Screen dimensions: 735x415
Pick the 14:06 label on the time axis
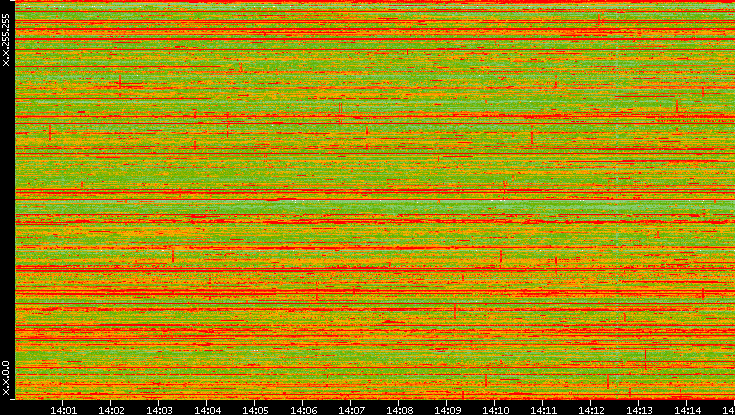tap(303, 410)
